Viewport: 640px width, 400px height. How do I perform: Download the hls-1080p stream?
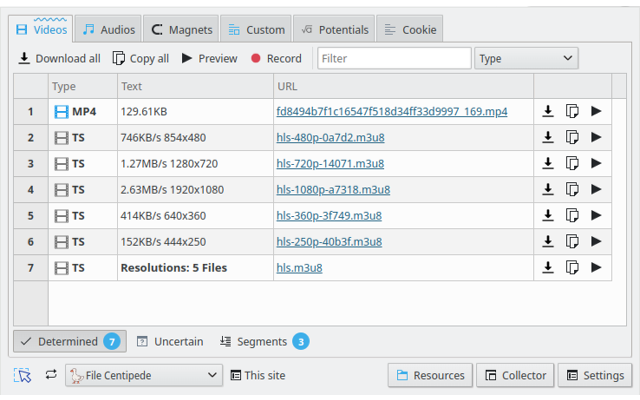548,189
